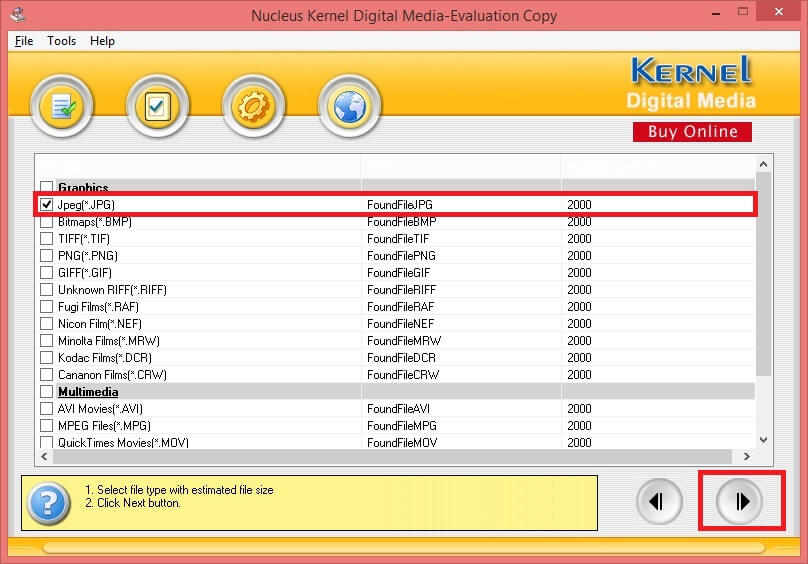Click the application icon in title bar
The height and width of the screenshot is (564, 808).
[x=19, y=14]
